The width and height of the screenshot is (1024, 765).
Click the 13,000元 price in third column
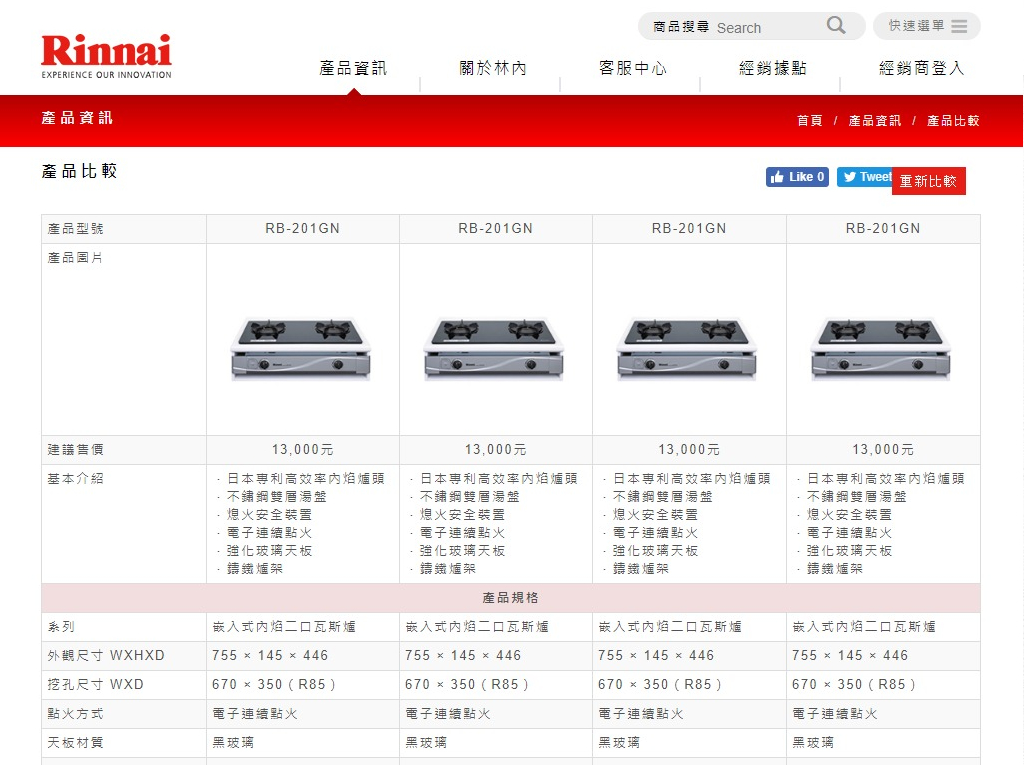point(689,449)
